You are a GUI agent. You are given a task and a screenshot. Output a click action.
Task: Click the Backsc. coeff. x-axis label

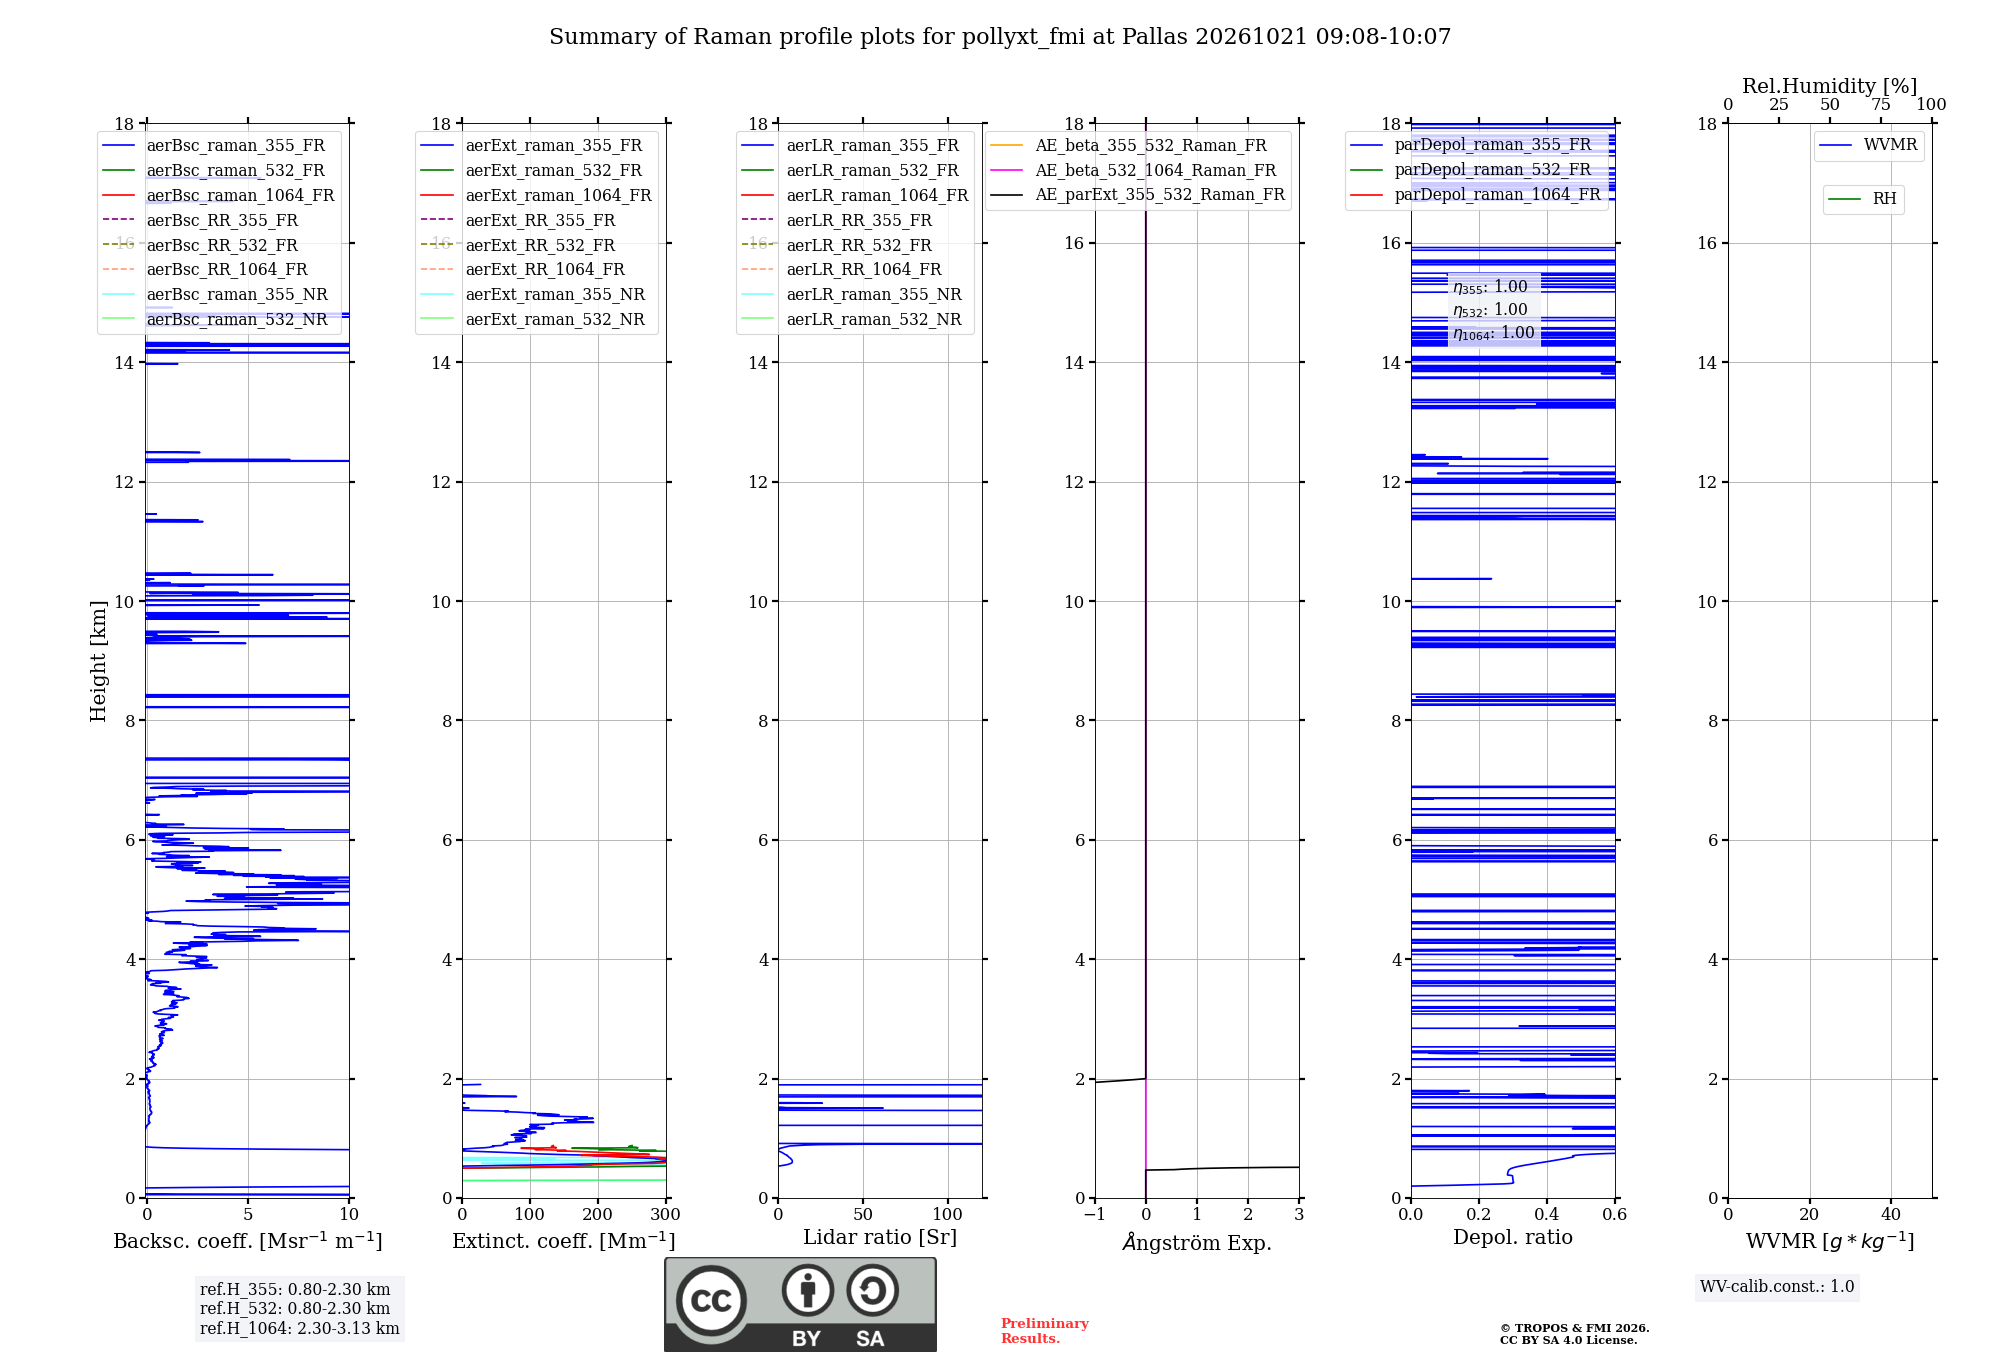(x=248, y=1241)
